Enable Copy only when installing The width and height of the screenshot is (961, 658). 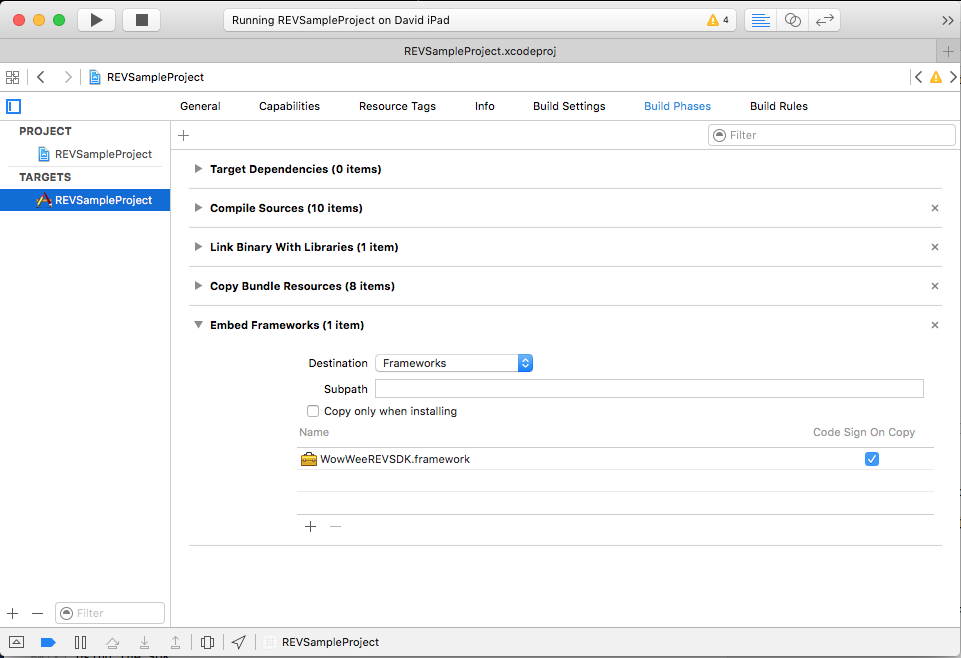[313, 411]
